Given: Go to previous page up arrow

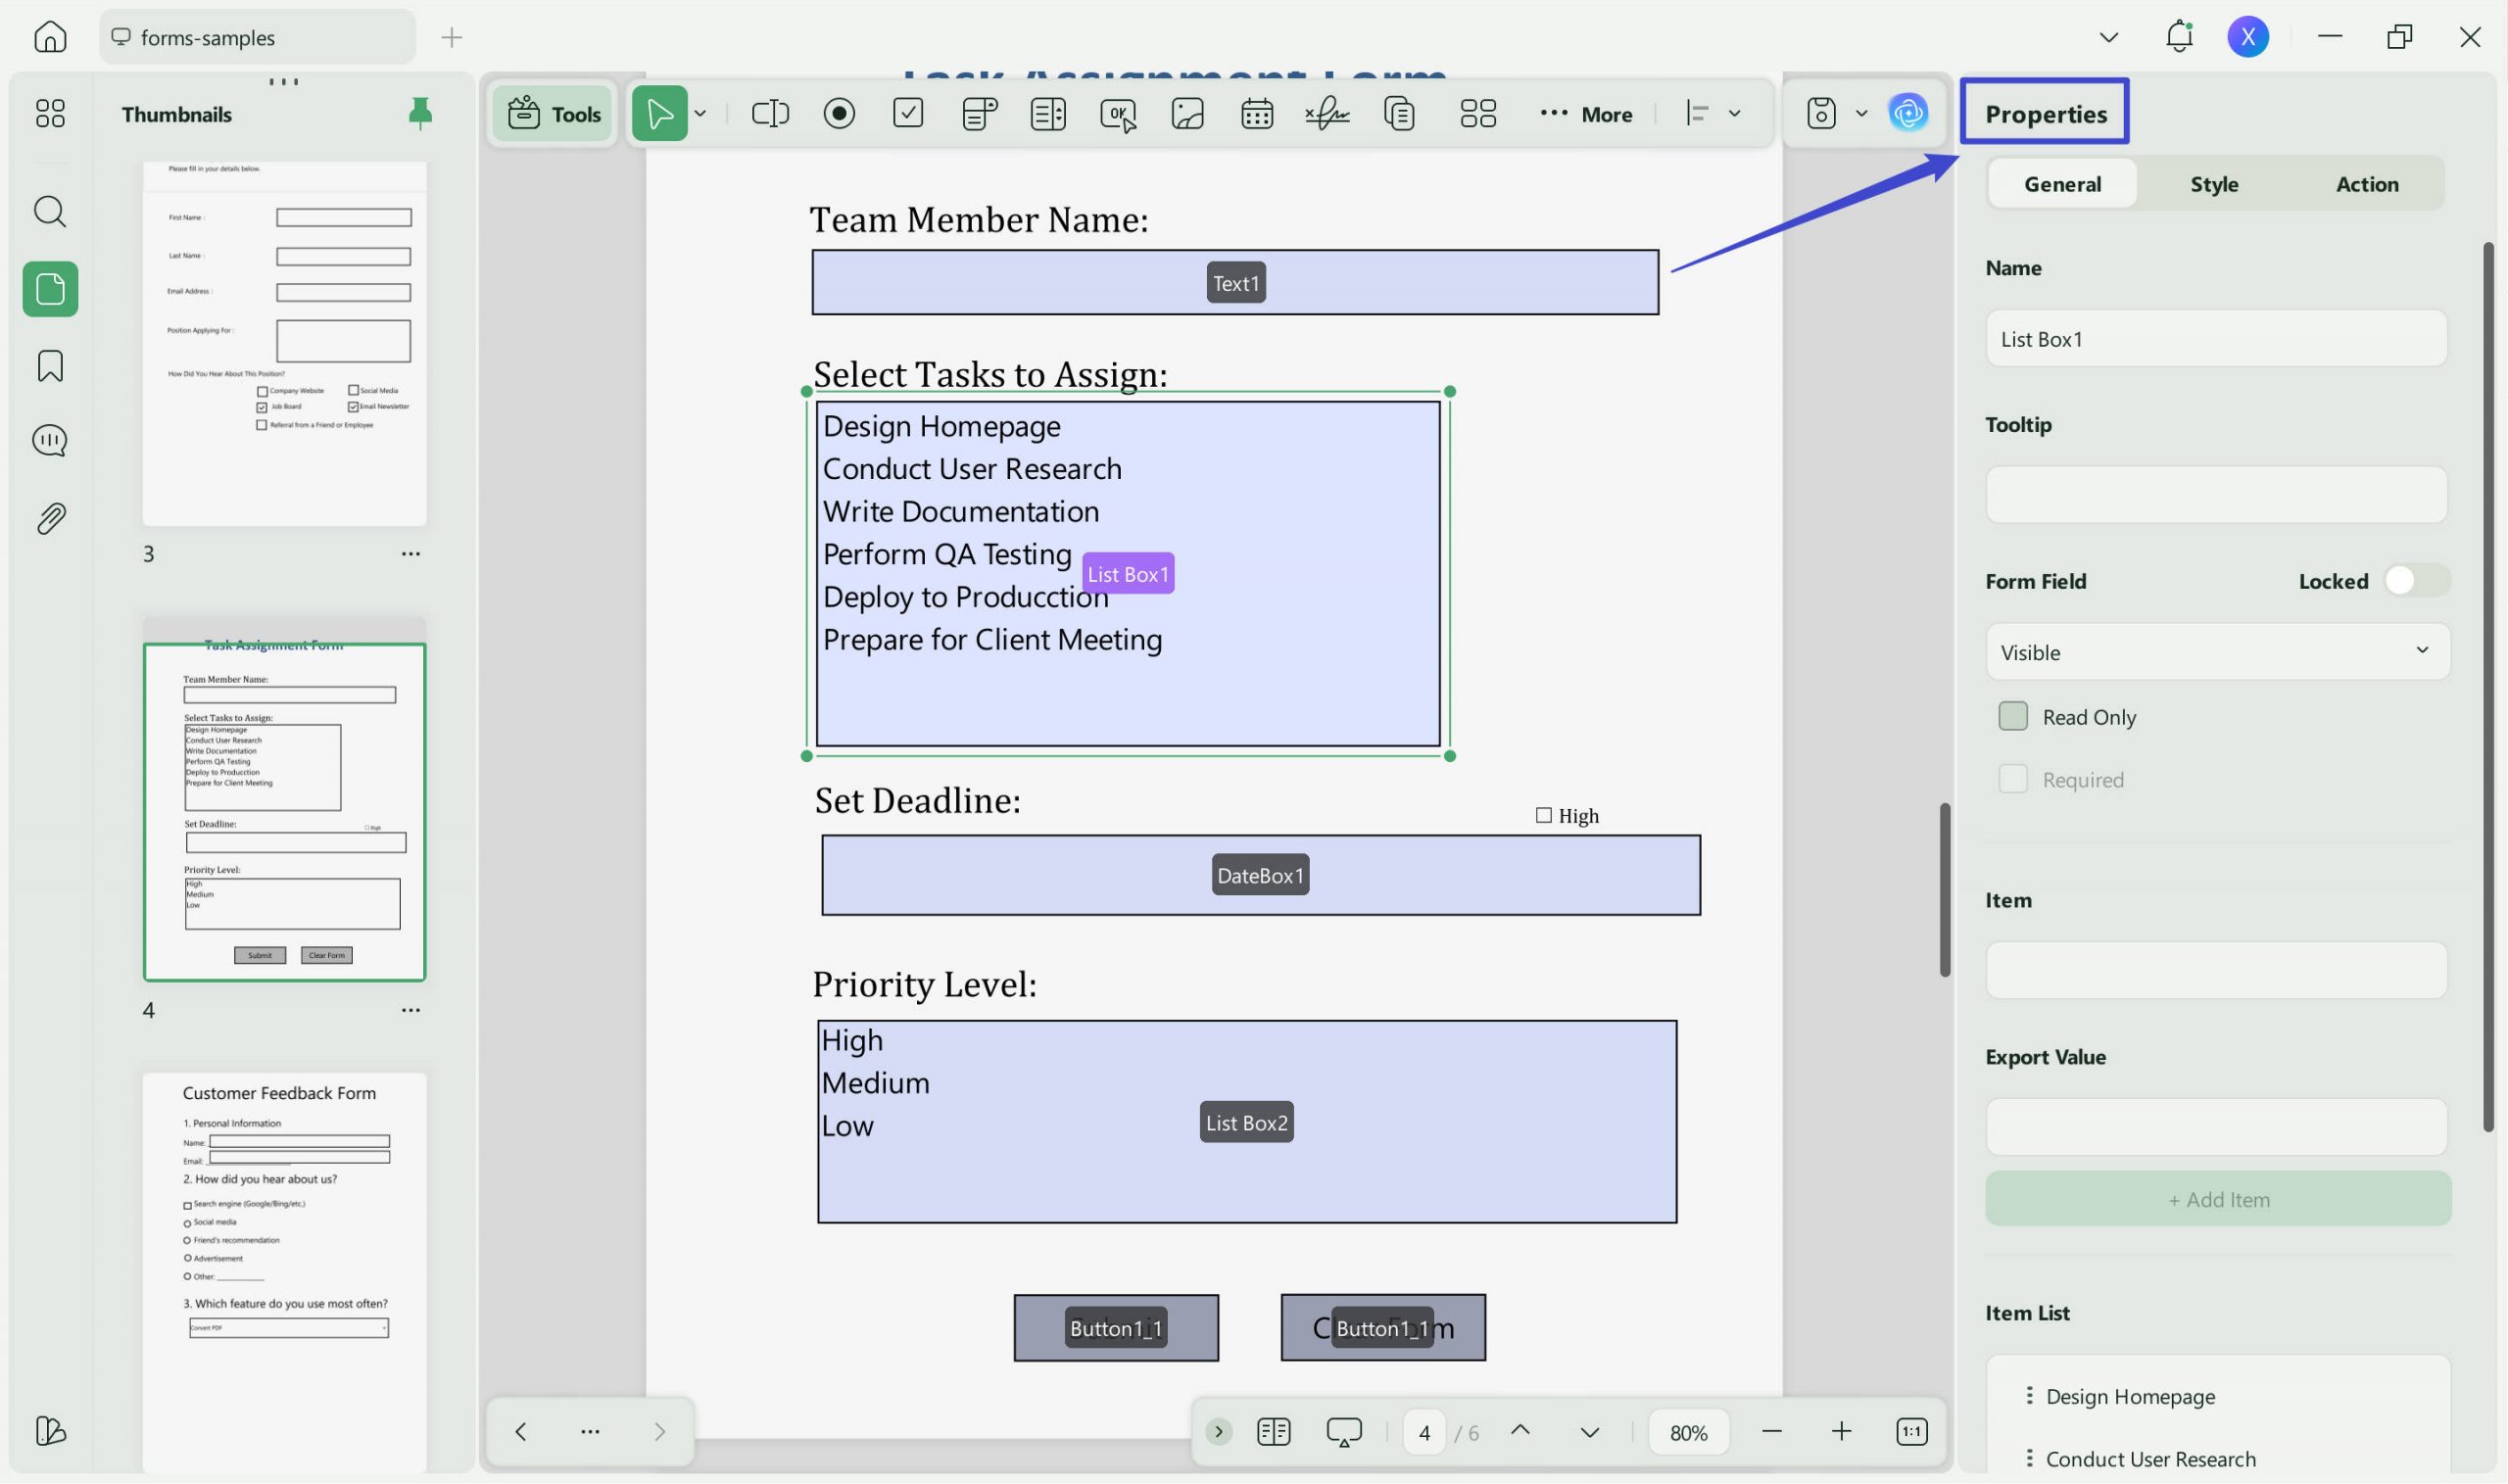Looking at the screenshot, I should (x=1519, y=1430).
